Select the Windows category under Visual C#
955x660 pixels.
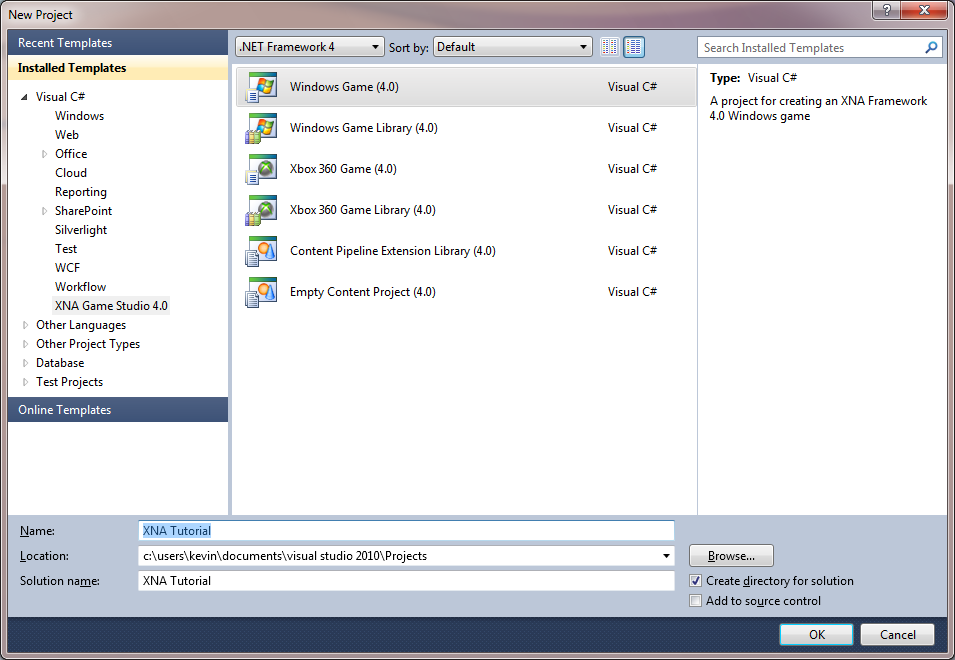(x=79, y=116)
